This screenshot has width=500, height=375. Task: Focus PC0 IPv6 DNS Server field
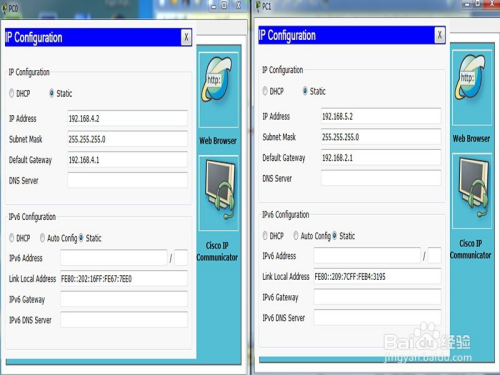point(124,320)
